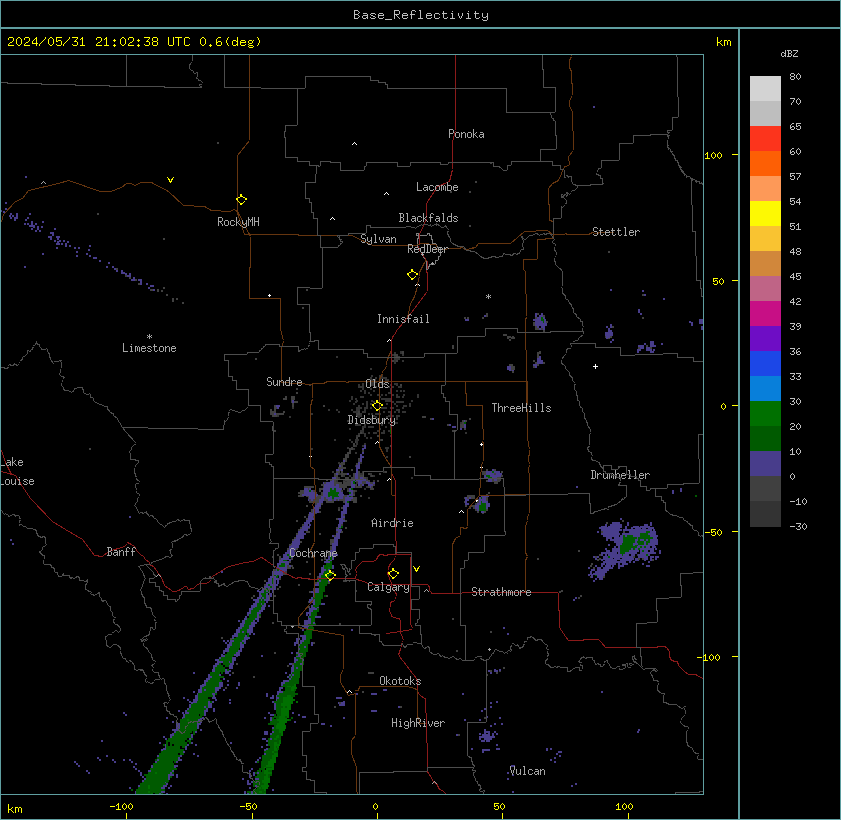Click the Banff label
The width and height of the screenshot is (841, 820).
point(121,552)
